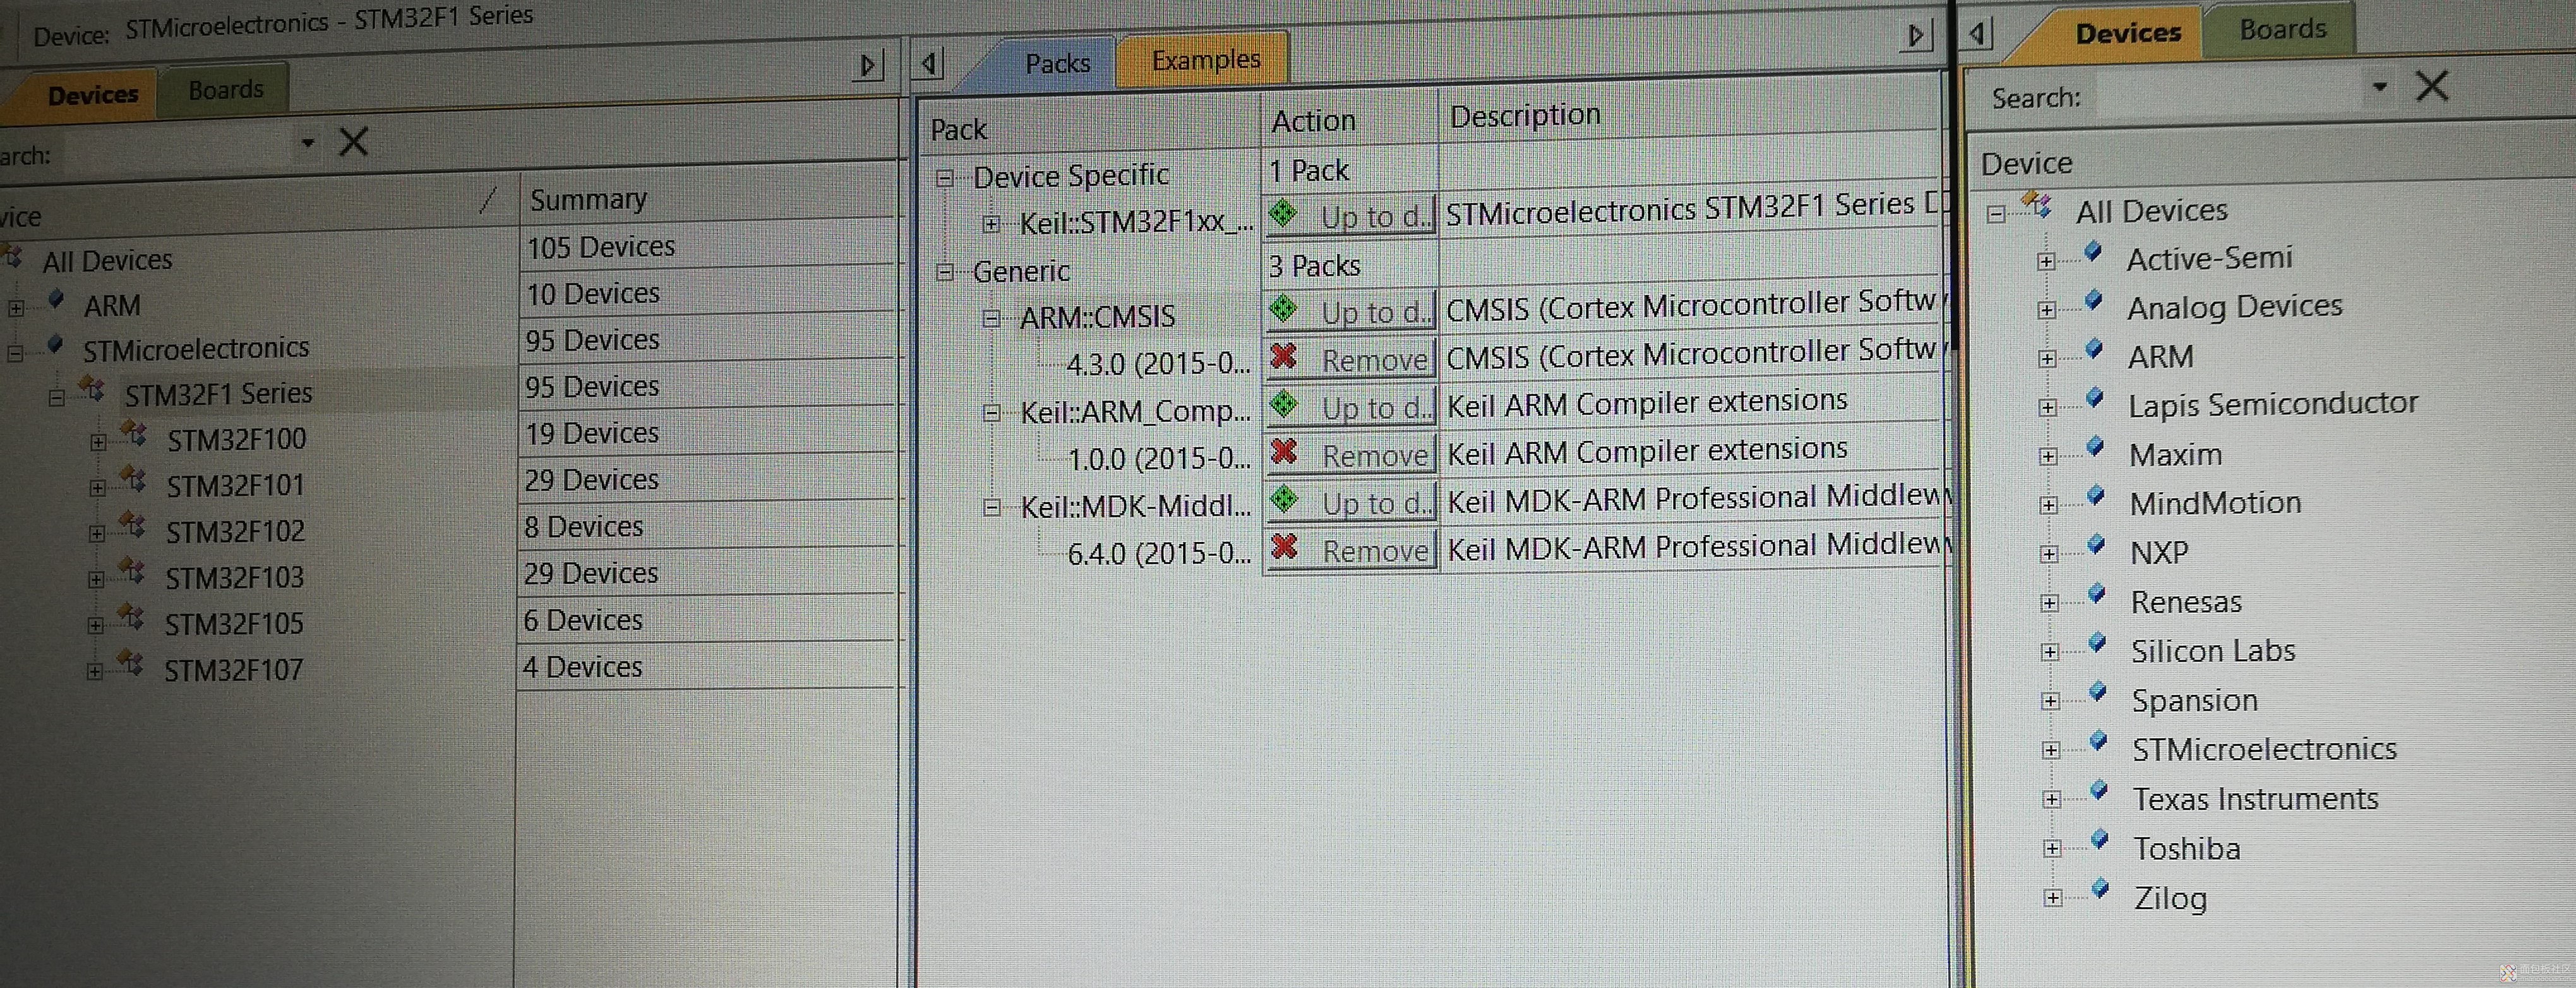Viewport: 2576px width, 988px height.
Task: Expand Lapis Semiconductor vendor
Action: tap(2047, 408)
